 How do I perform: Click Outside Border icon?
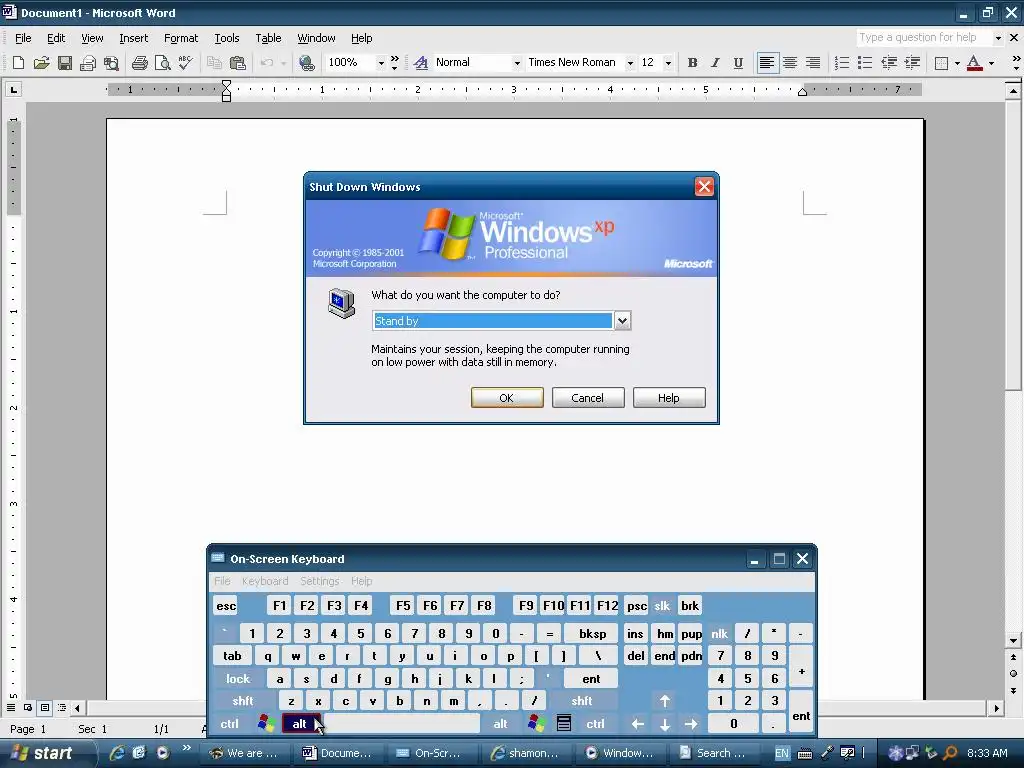tap(941, 63)
